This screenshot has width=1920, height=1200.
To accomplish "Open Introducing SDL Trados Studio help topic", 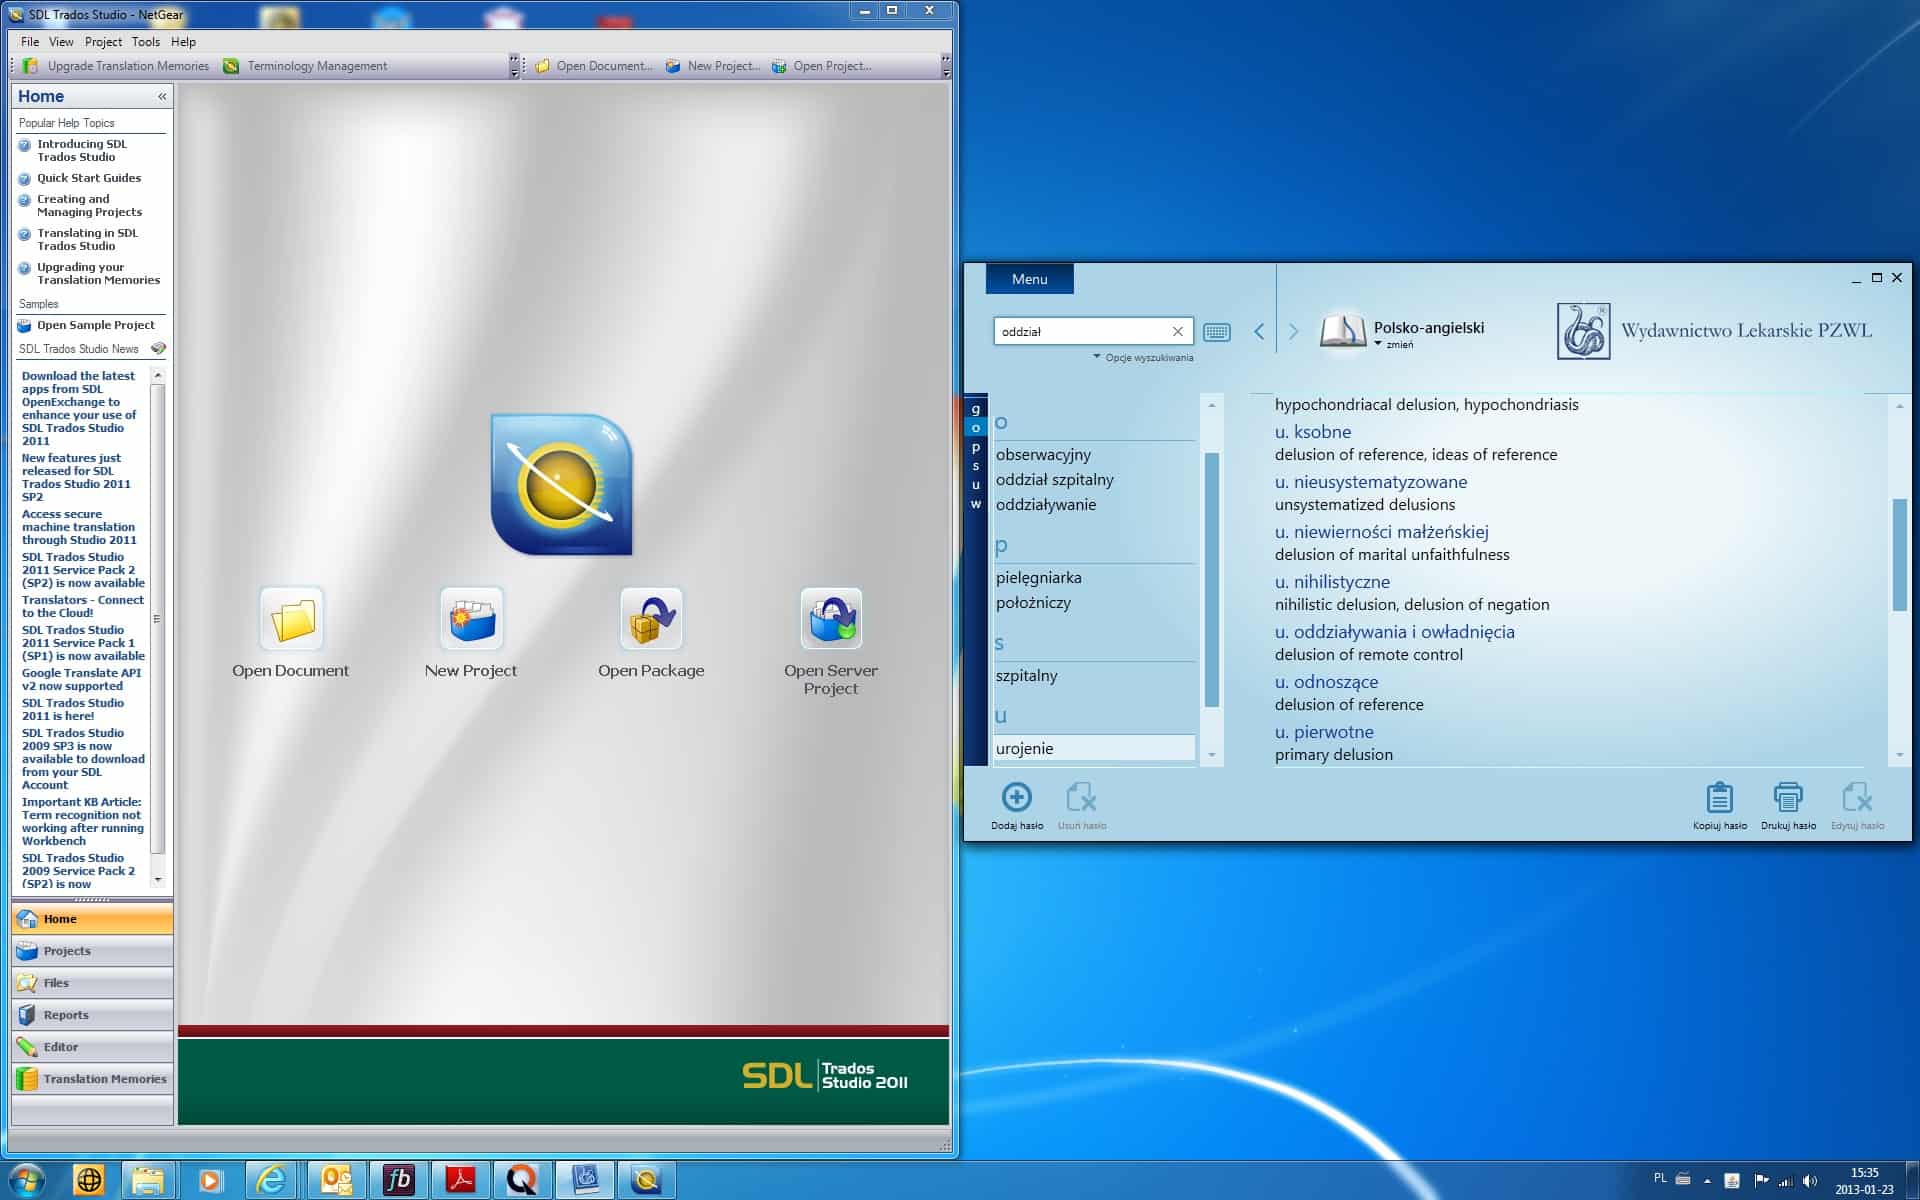I will click(82, 150).
